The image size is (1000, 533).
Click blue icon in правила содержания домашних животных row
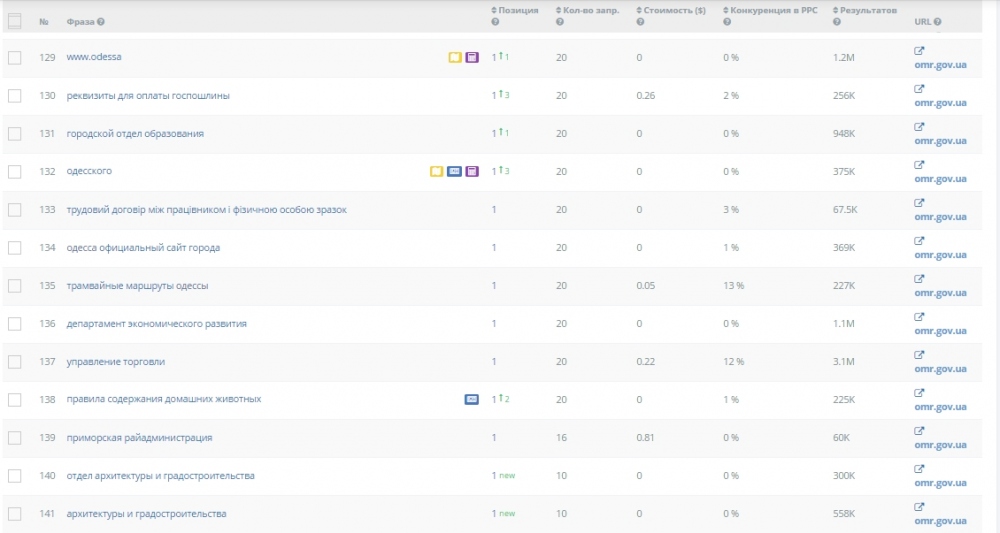pyautogui.click(x=472, y=400)
